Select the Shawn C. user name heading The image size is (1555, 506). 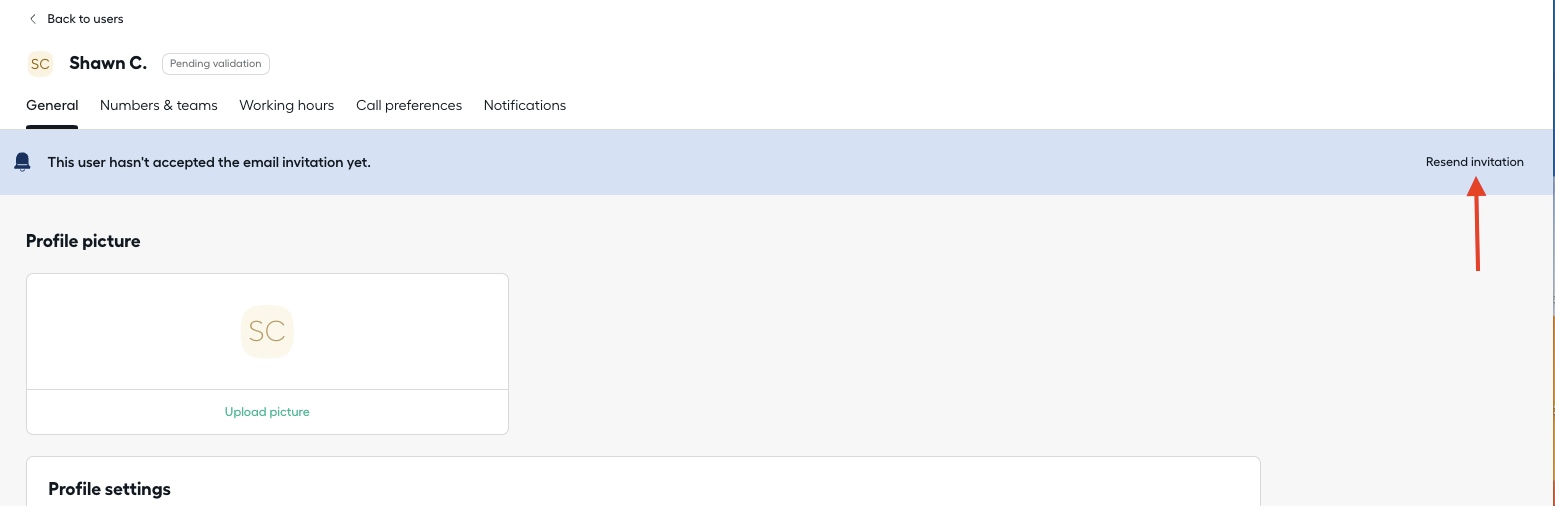[x=108, y=63]
